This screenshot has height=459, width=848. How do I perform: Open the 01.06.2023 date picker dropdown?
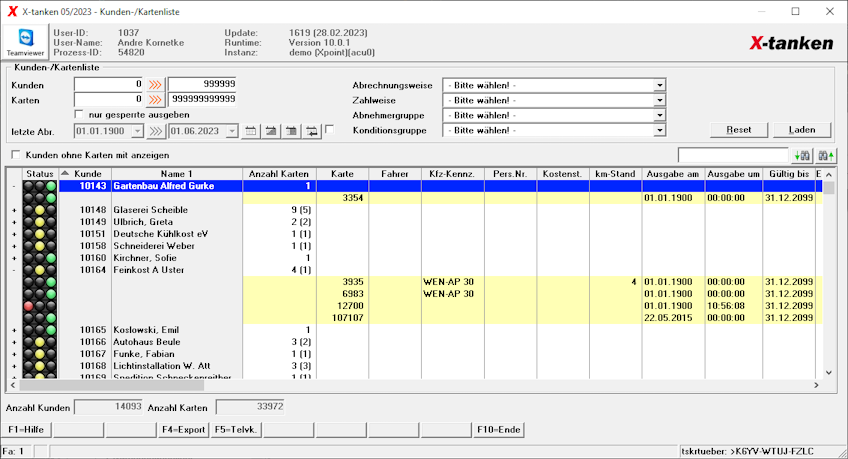(232, 131)
